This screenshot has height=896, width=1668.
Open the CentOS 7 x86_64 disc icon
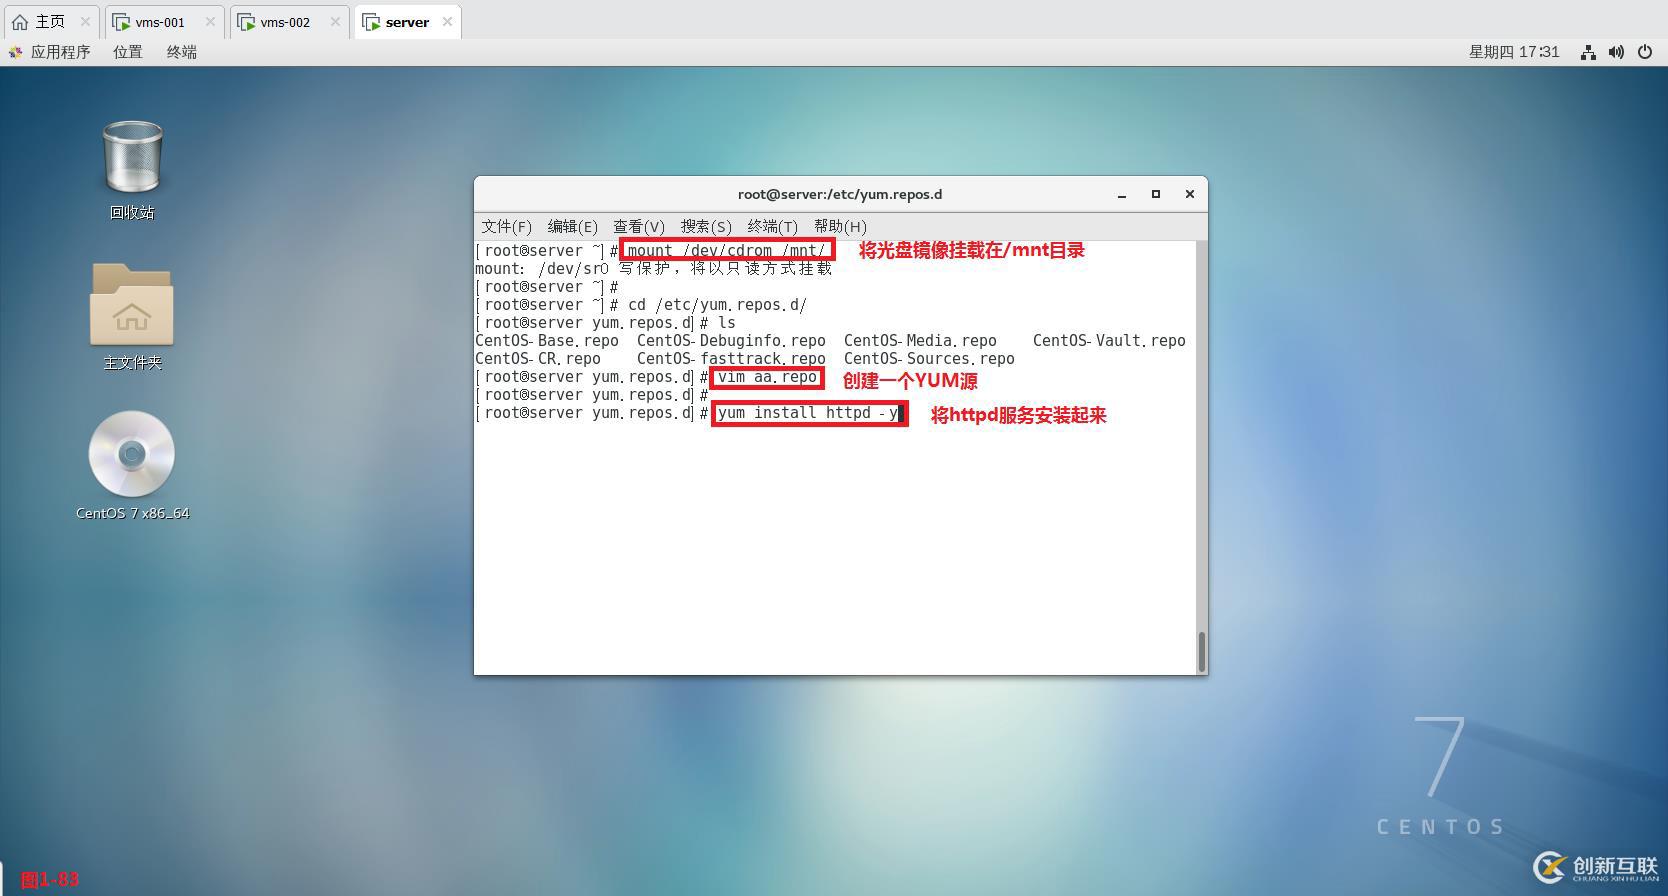[132, 453]
